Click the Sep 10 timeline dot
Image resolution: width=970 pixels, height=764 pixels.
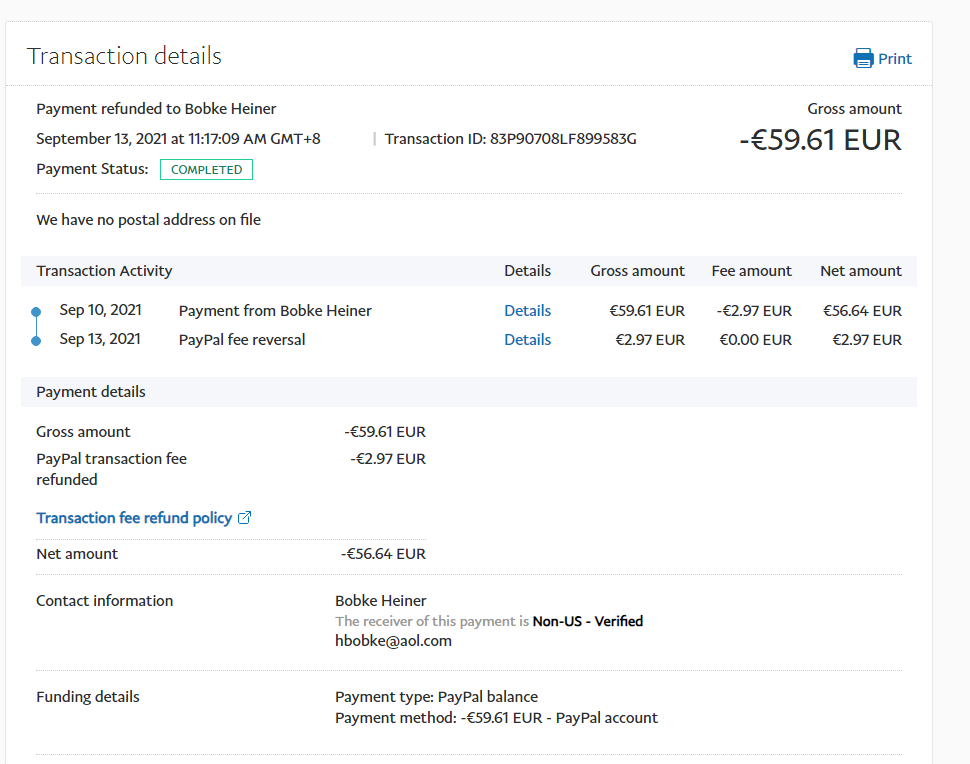point(37,312)
